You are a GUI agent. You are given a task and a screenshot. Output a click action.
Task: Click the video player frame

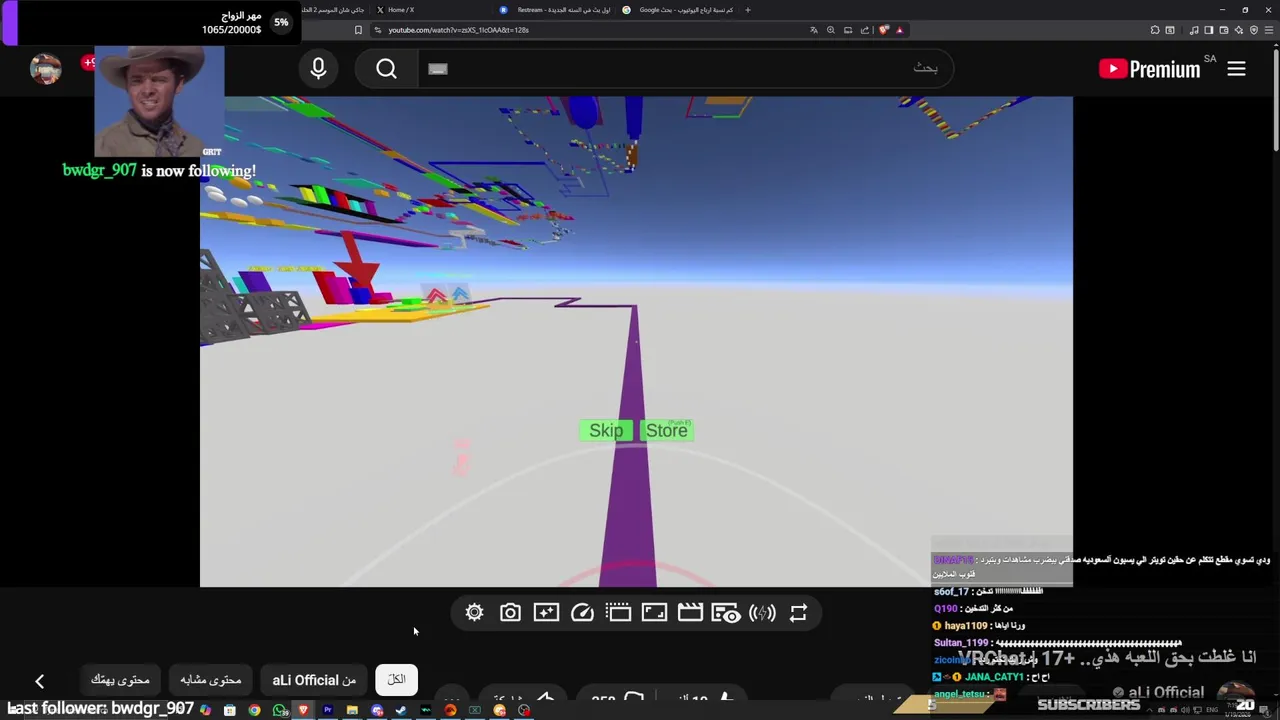pyautogui.click(x=636, y=341)
